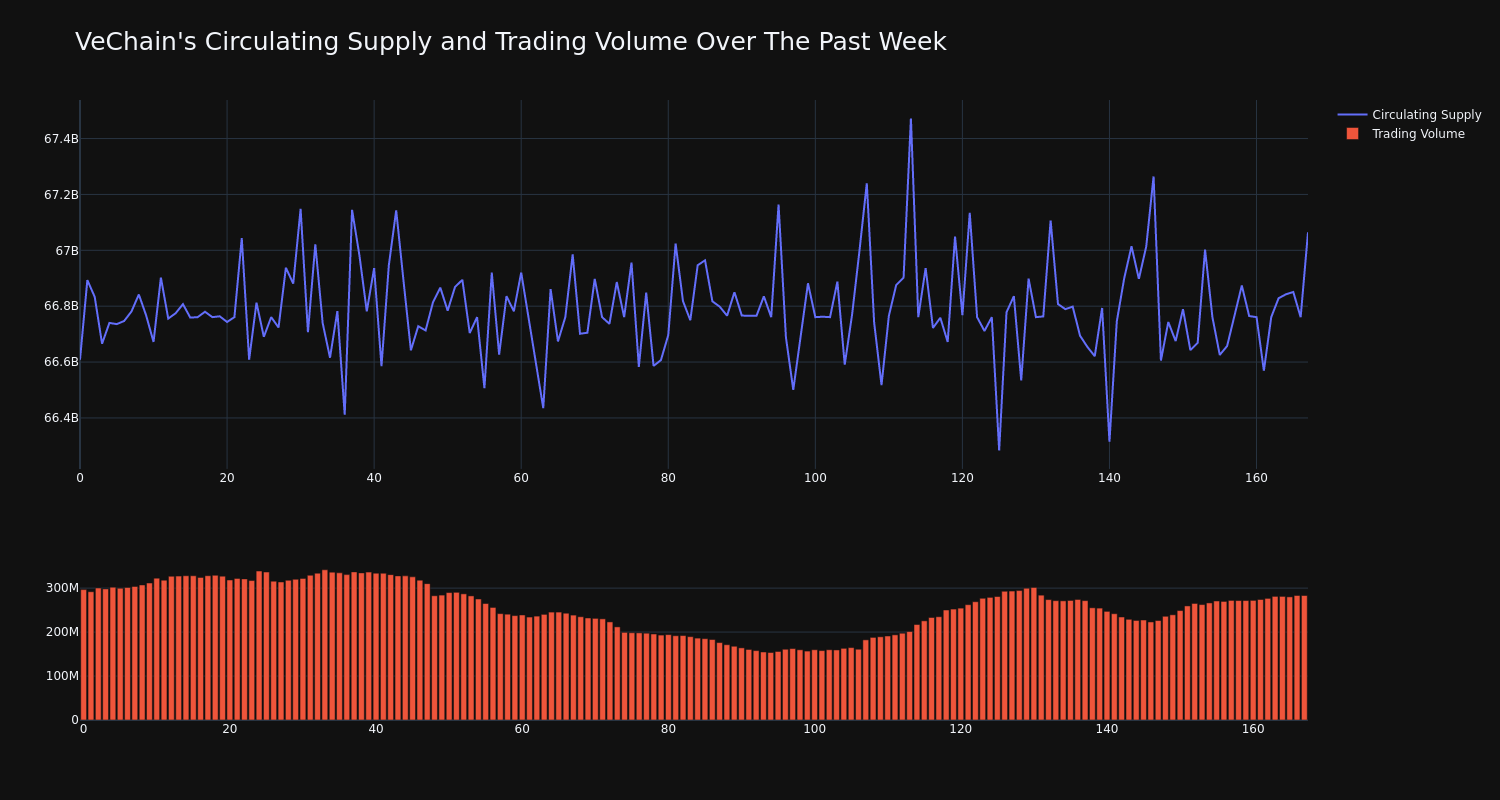Click x-axis tick 100 on supply chart
This screenshot has height=800, width=1500.
[815, 478]
